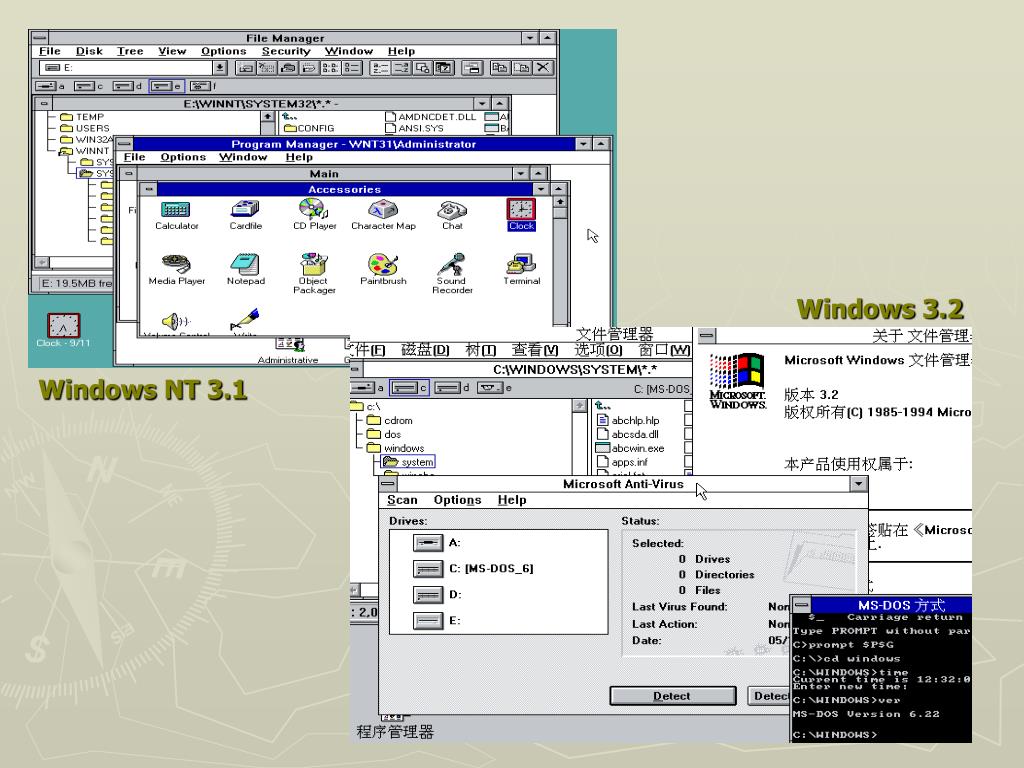Select the CD Player icon

click(314, 216)
